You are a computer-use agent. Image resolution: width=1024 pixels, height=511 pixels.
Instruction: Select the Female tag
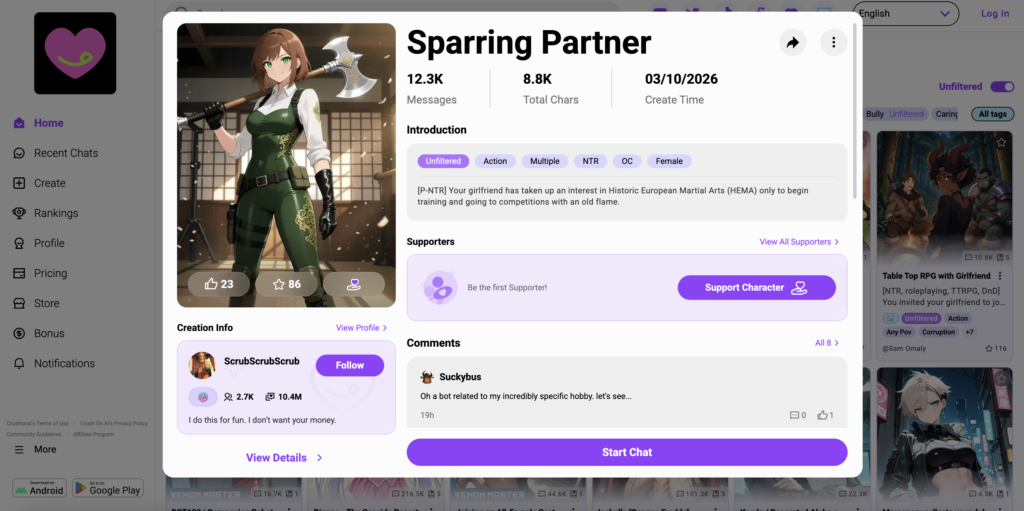click(669, 161)
